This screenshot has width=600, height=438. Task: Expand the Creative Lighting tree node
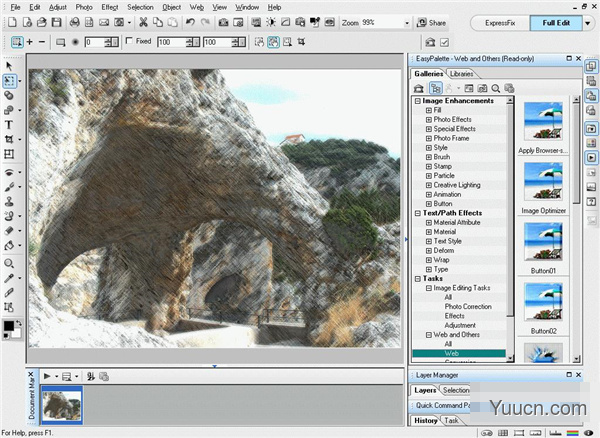429,185
